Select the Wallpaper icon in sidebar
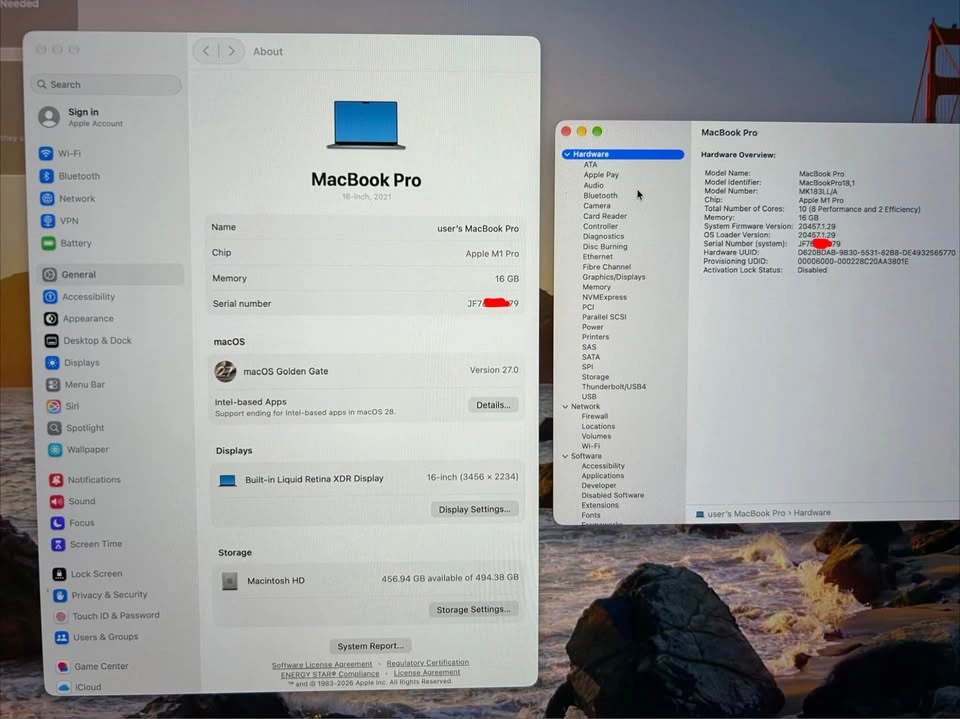This screenshot has height=719, width=960. point(55,450)
